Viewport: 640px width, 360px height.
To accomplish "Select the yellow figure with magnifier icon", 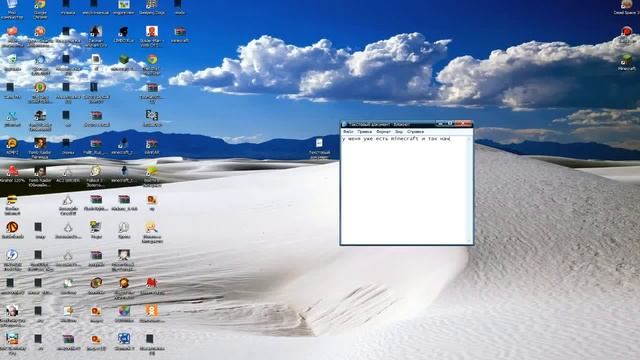I will click(x=152, y=227).
